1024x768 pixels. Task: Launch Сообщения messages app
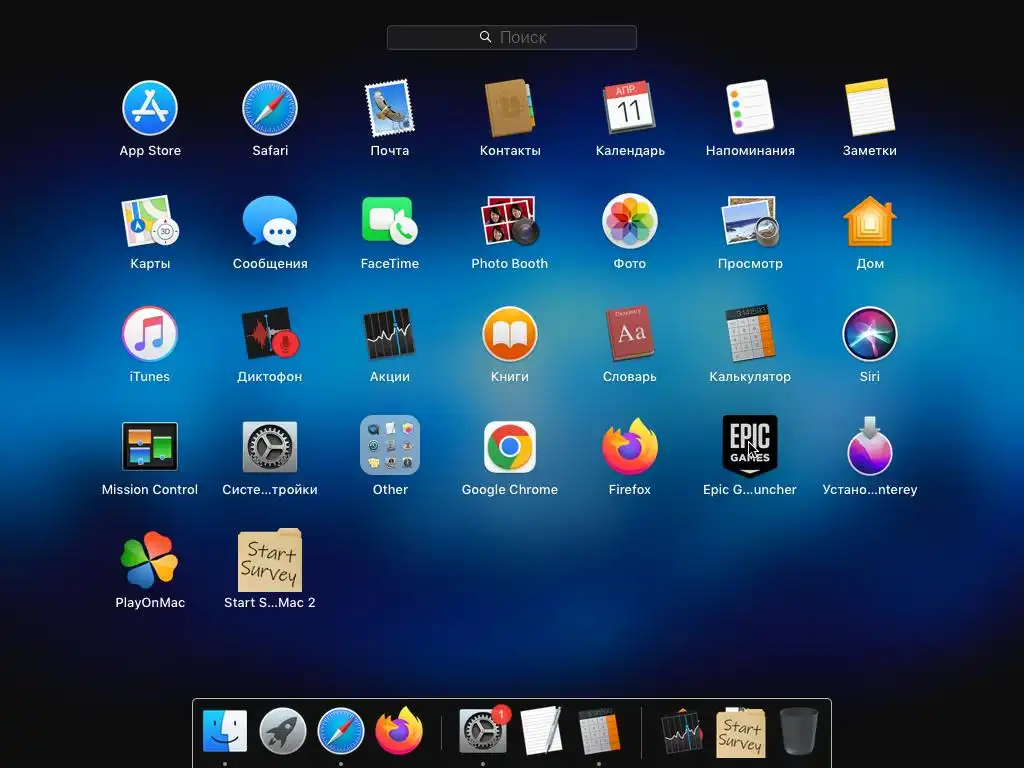point(270,221)
